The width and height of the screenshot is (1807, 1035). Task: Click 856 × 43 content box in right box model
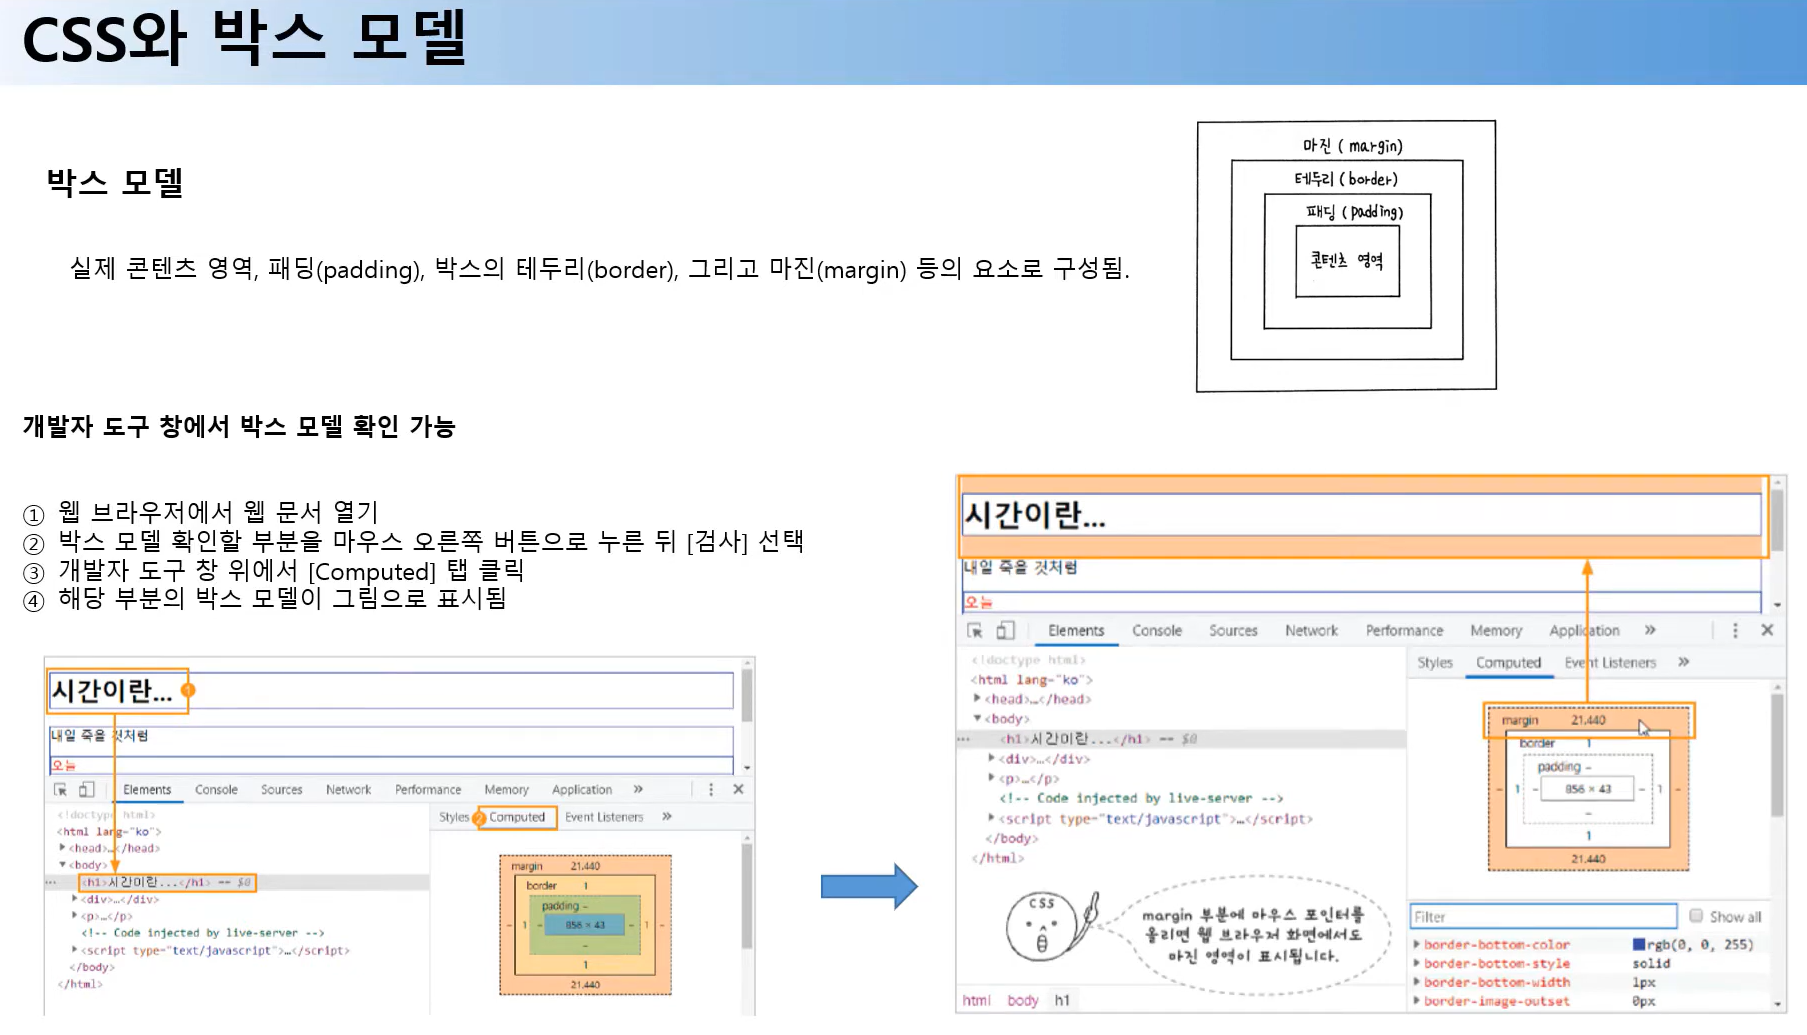click(1588, 789)
